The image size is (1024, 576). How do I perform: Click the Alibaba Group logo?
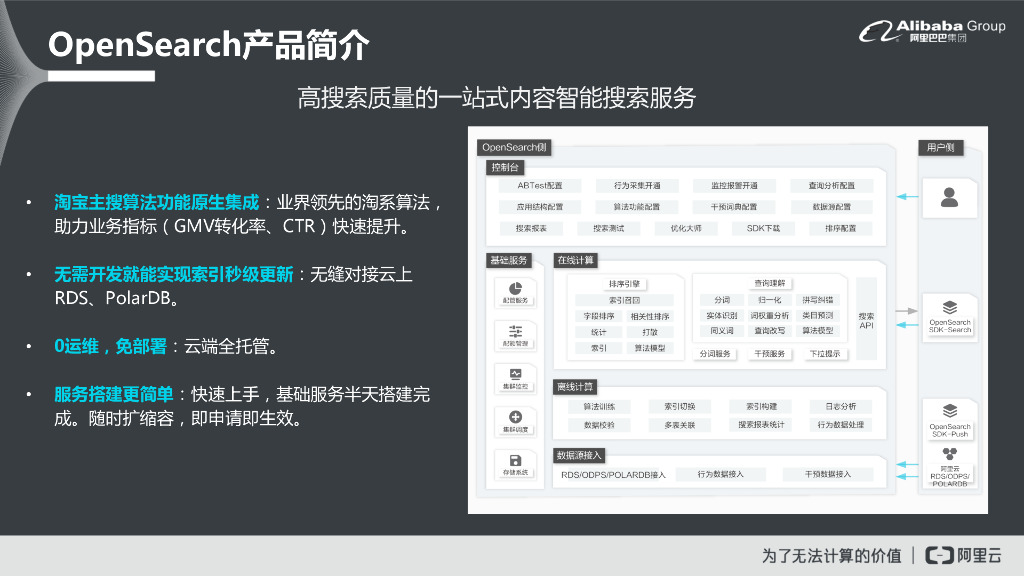pos(932,31)
